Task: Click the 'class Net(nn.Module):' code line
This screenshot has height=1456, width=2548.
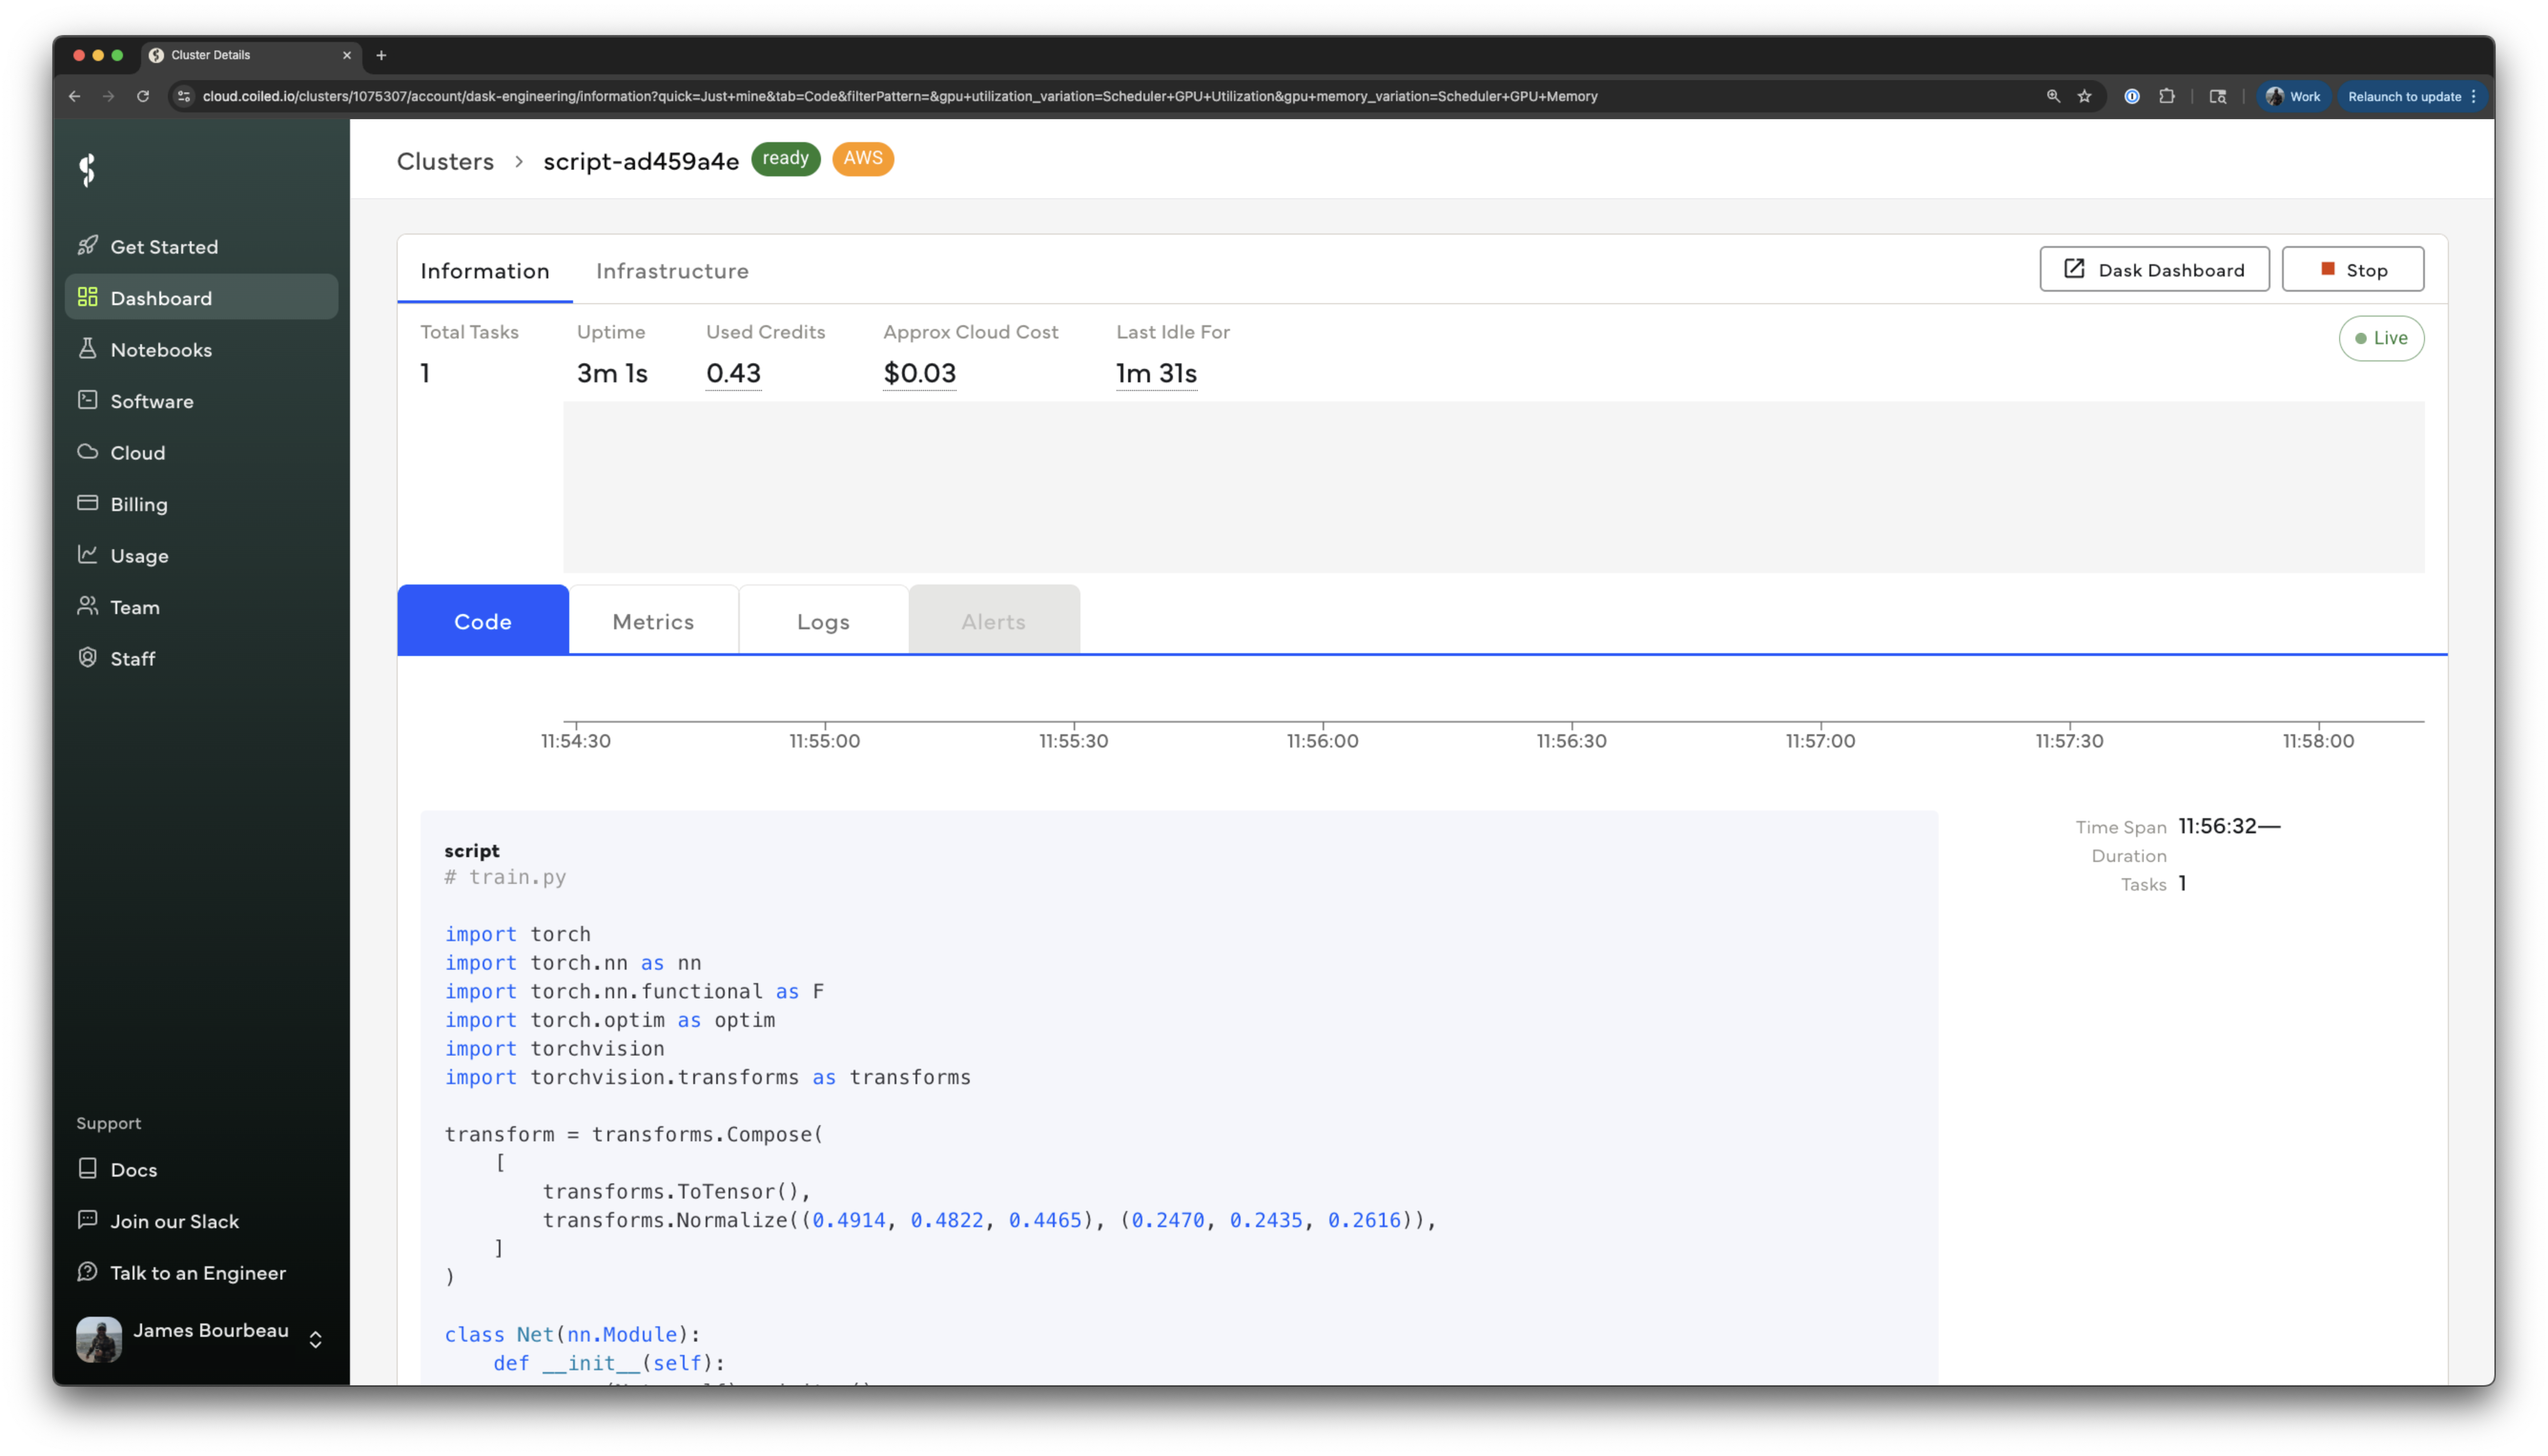Action: point(572,1334)
